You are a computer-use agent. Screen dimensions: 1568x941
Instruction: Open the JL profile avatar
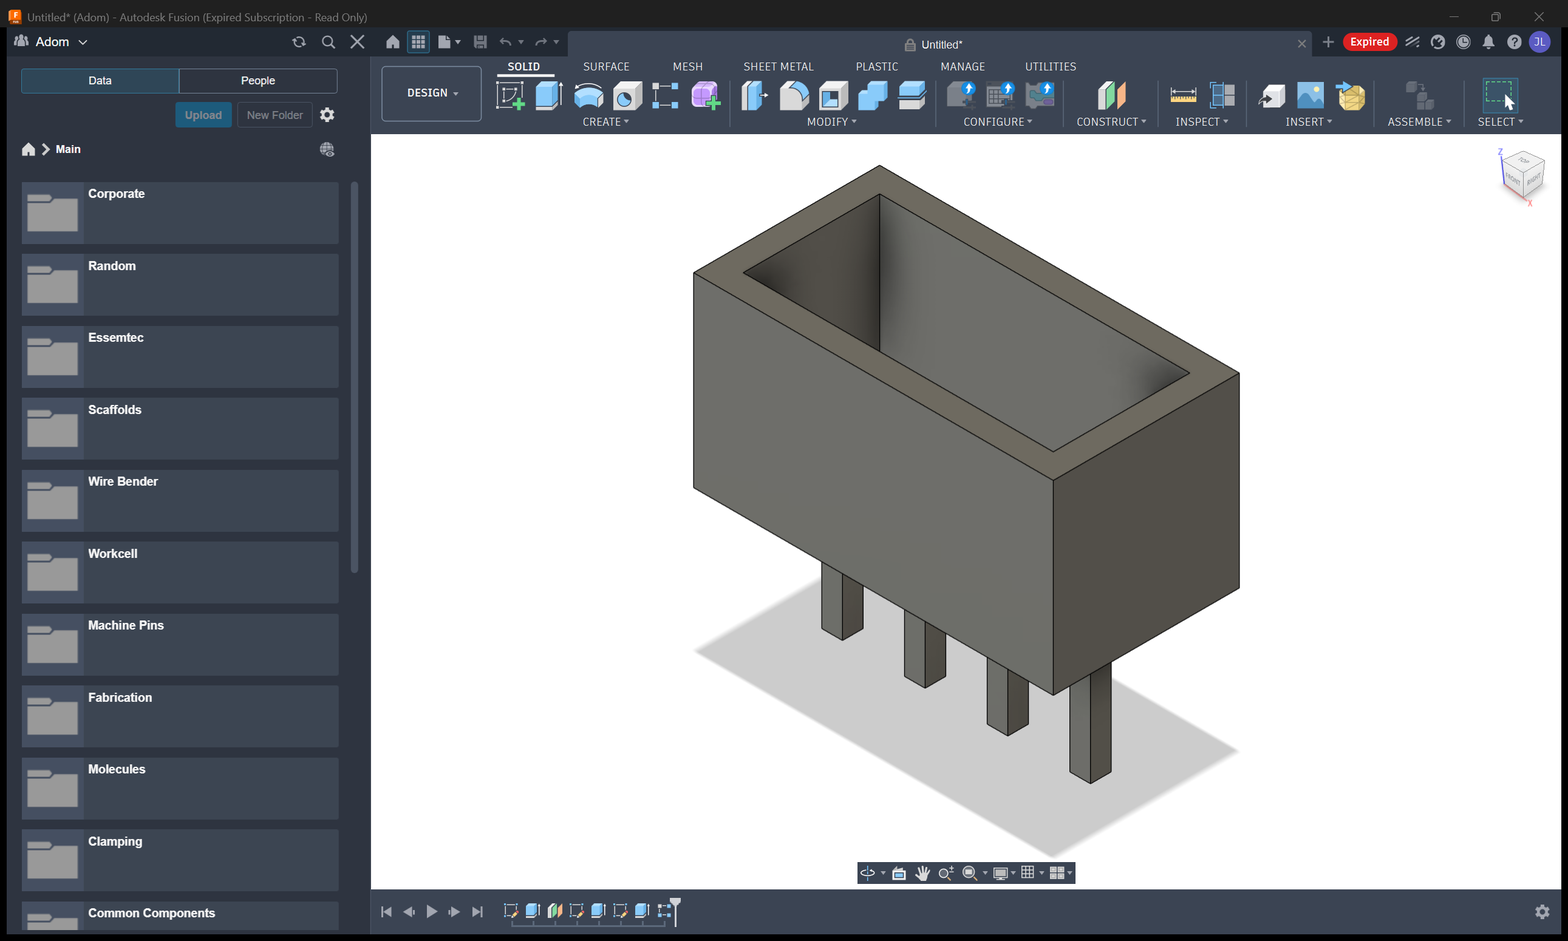[x=1539, y=42]
